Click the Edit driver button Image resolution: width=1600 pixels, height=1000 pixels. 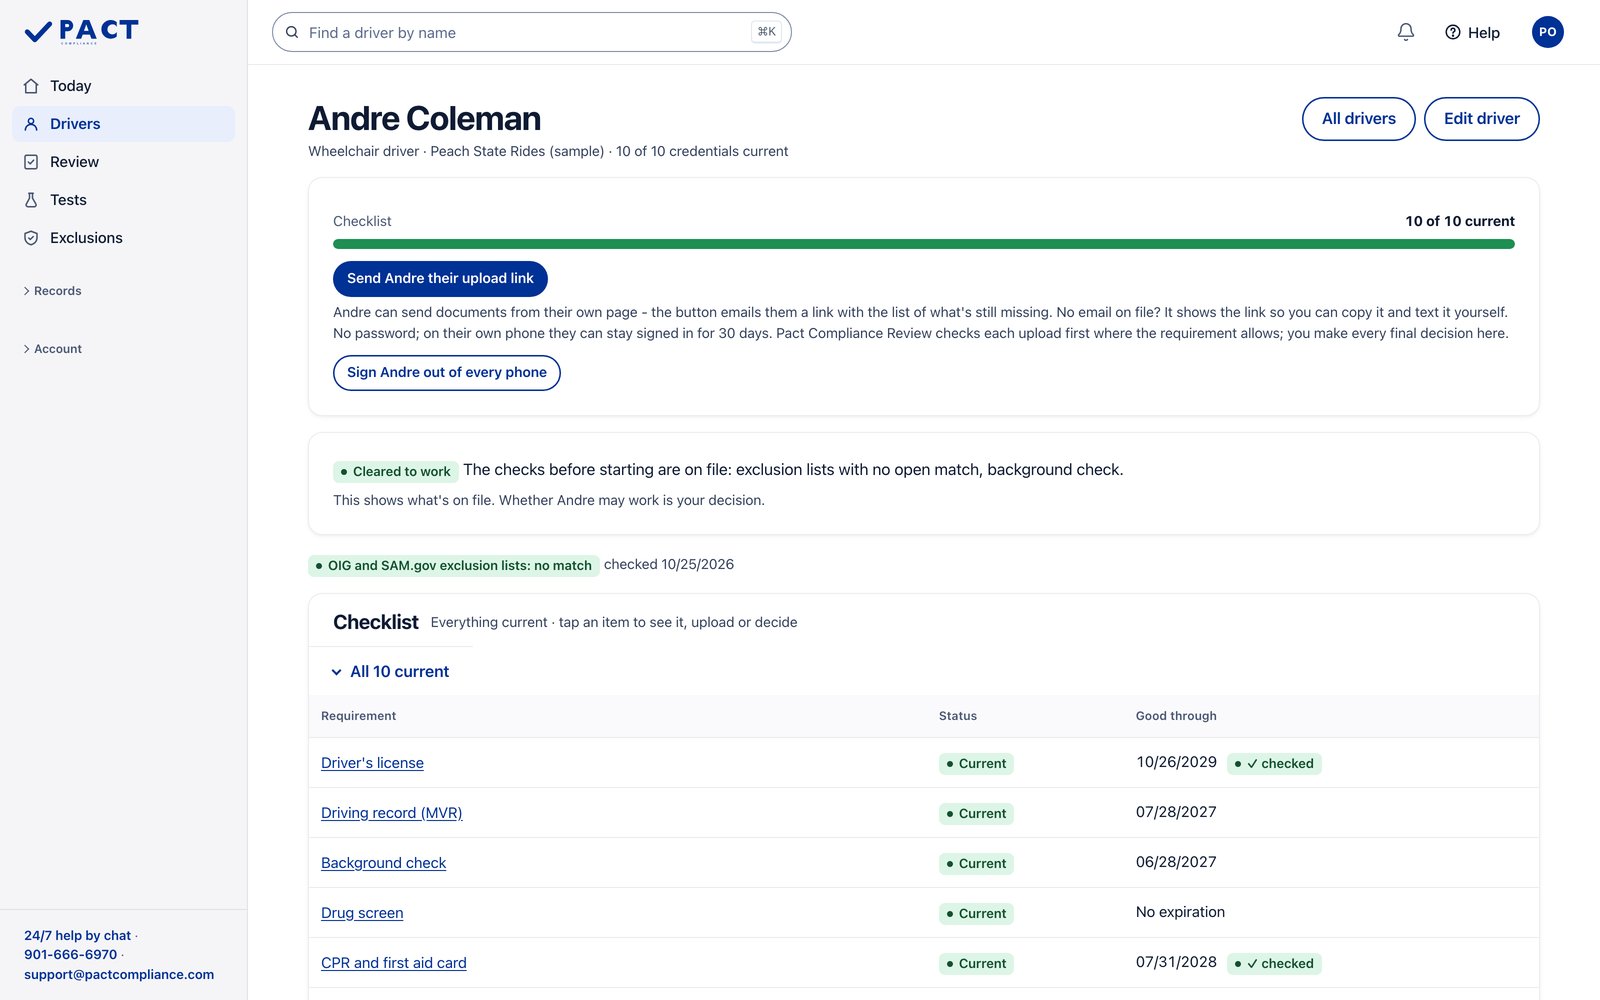click(x=1481, y=119)
